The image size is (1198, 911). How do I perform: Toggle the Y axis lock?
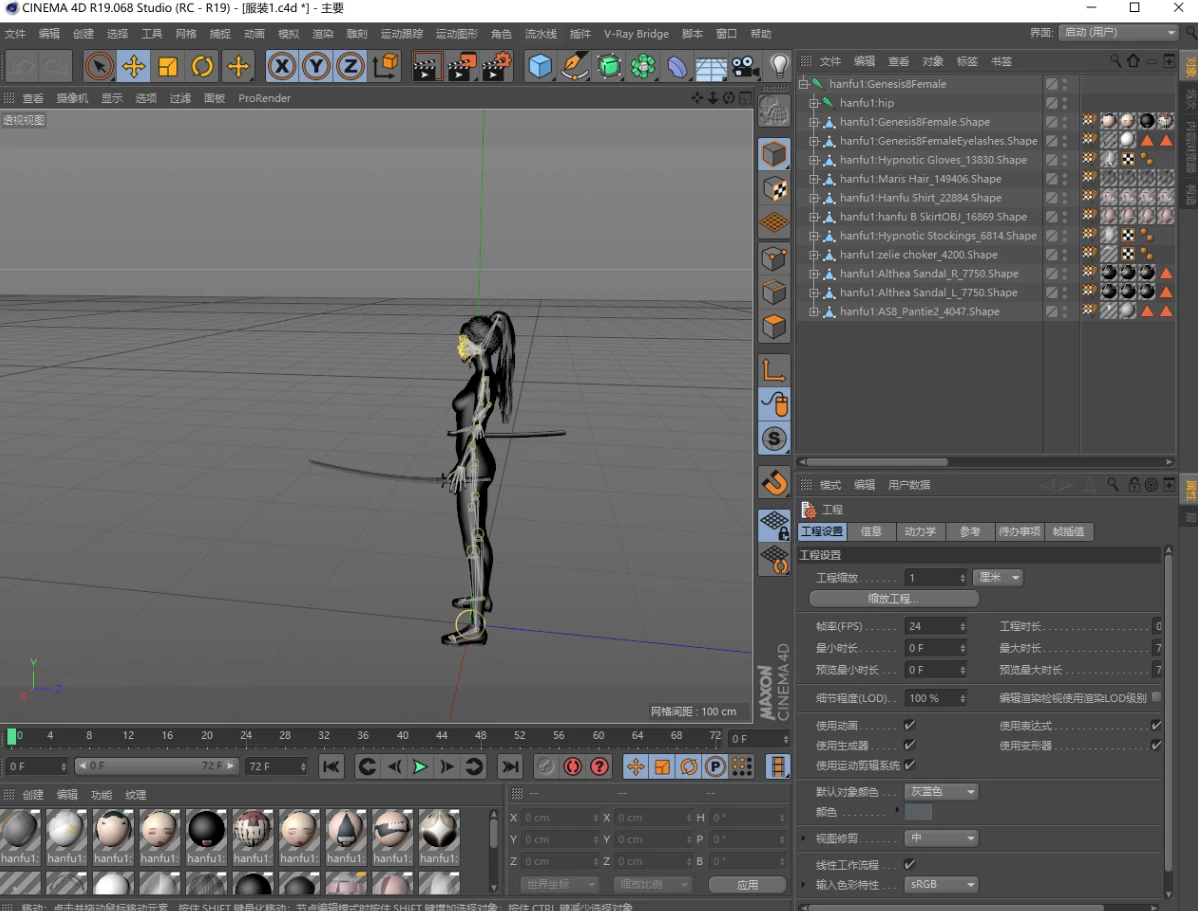pyautogui.click(x=316, y=66)
